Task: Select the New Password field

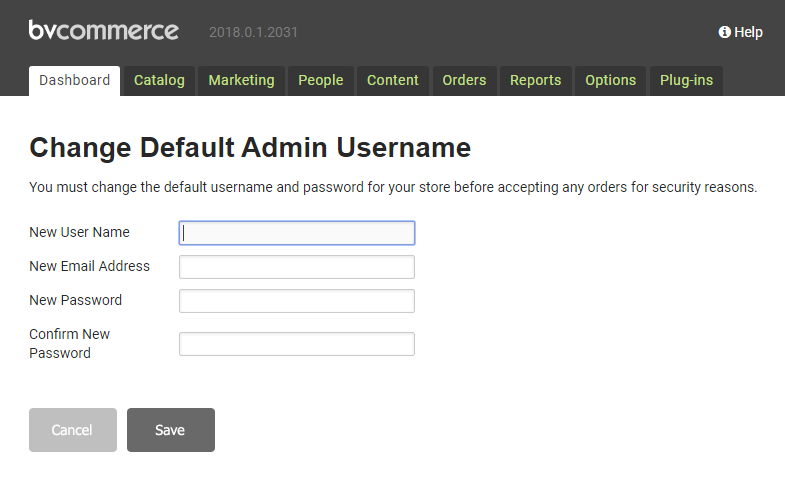Action: [297, 301]
